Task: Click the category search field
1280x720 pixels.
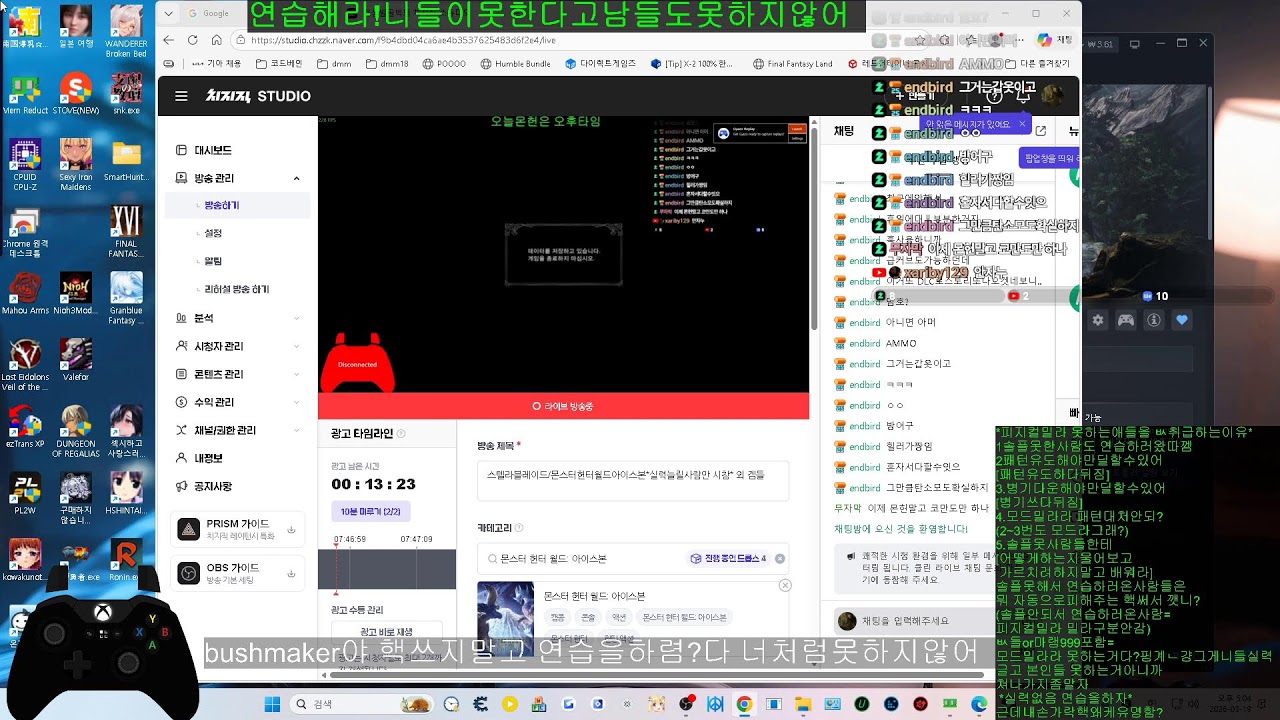Action: pos(632,559)
